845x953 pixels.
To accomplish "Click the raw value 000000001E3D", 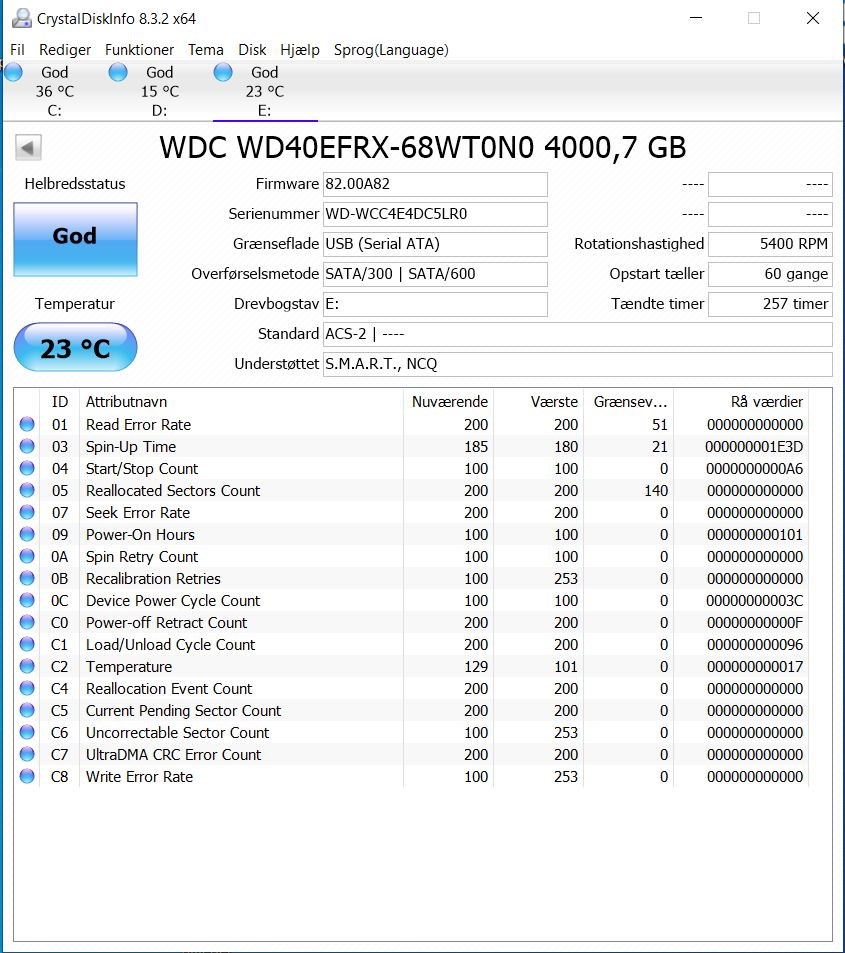I will (754, 447).
